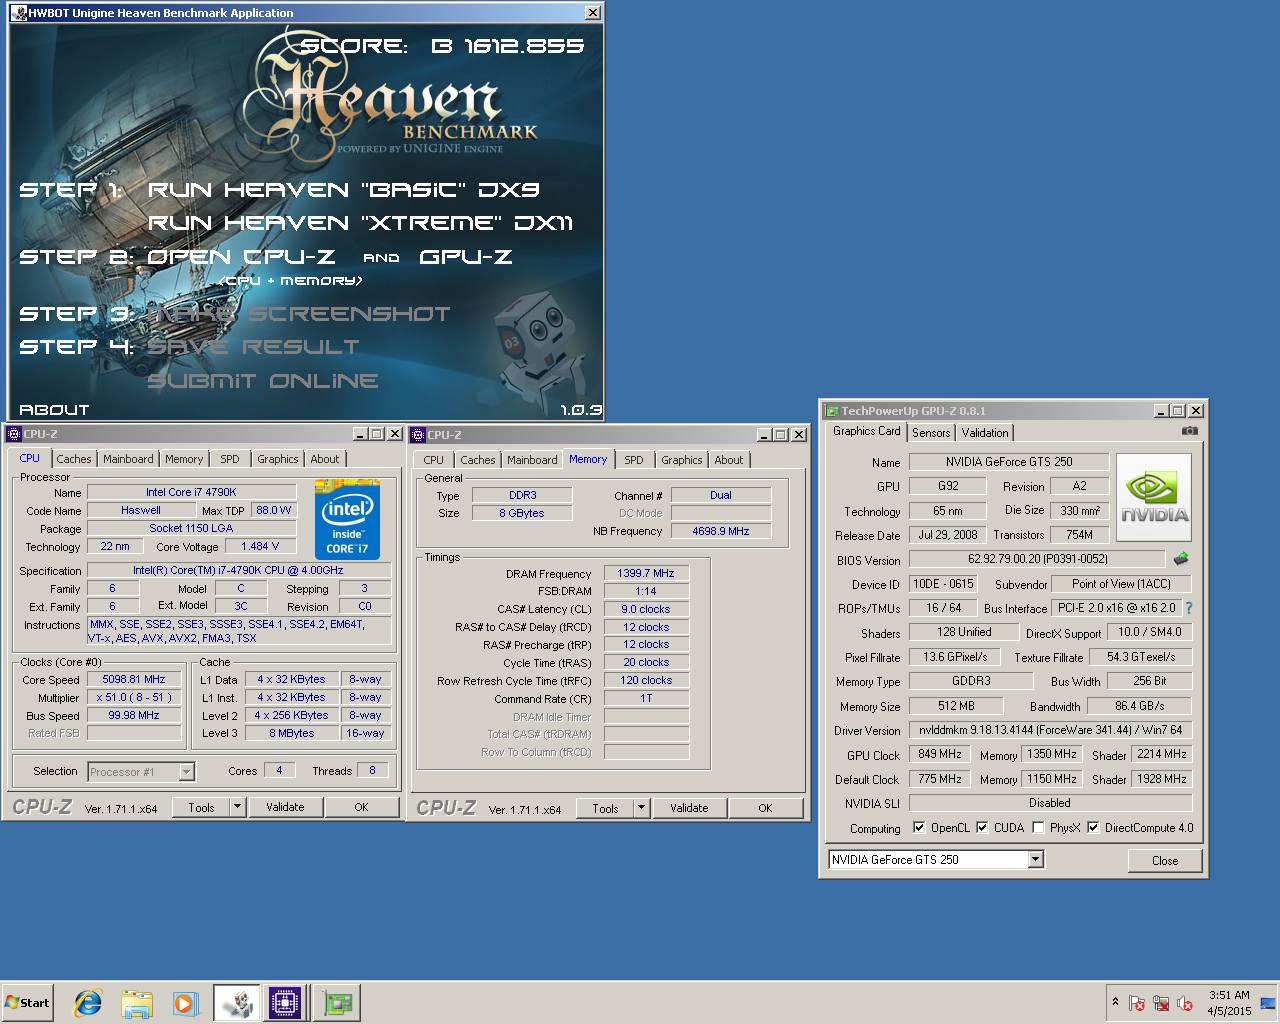Viewport: 1280px width, 1024px height.
Task: Switch to CPU-Z via its taskbar icon
Action: [285, 1003]
